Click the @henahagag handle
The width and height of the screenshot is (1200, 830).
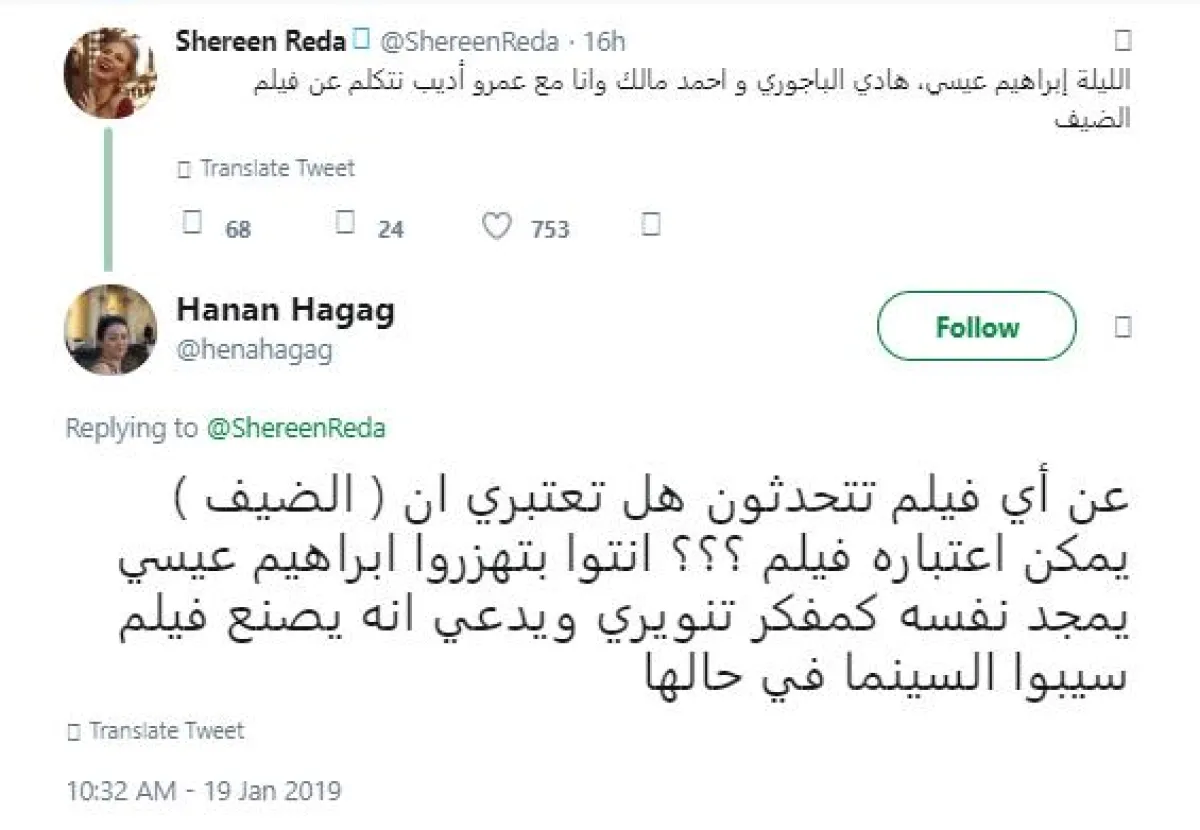254,350
